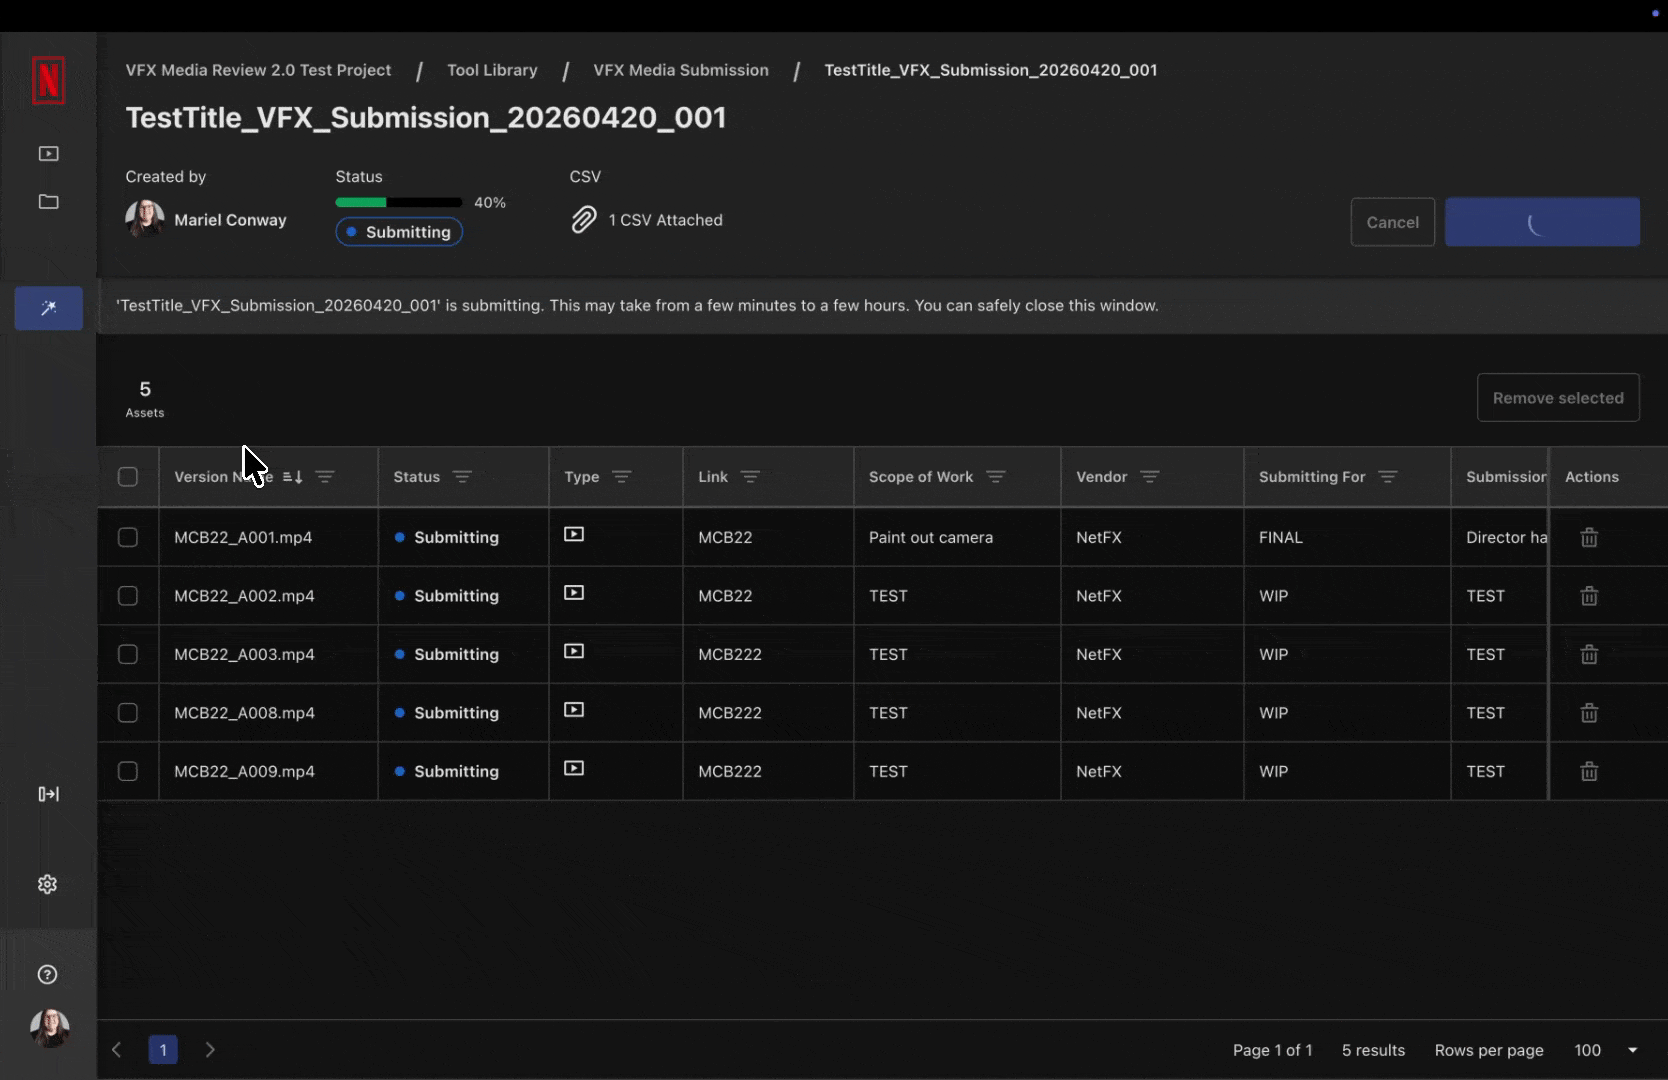Delete the MCB22_A009.mp4 row with trash icon
The height and width of the screenshot is (1080, 1668).
click(x=1589, y=772)
